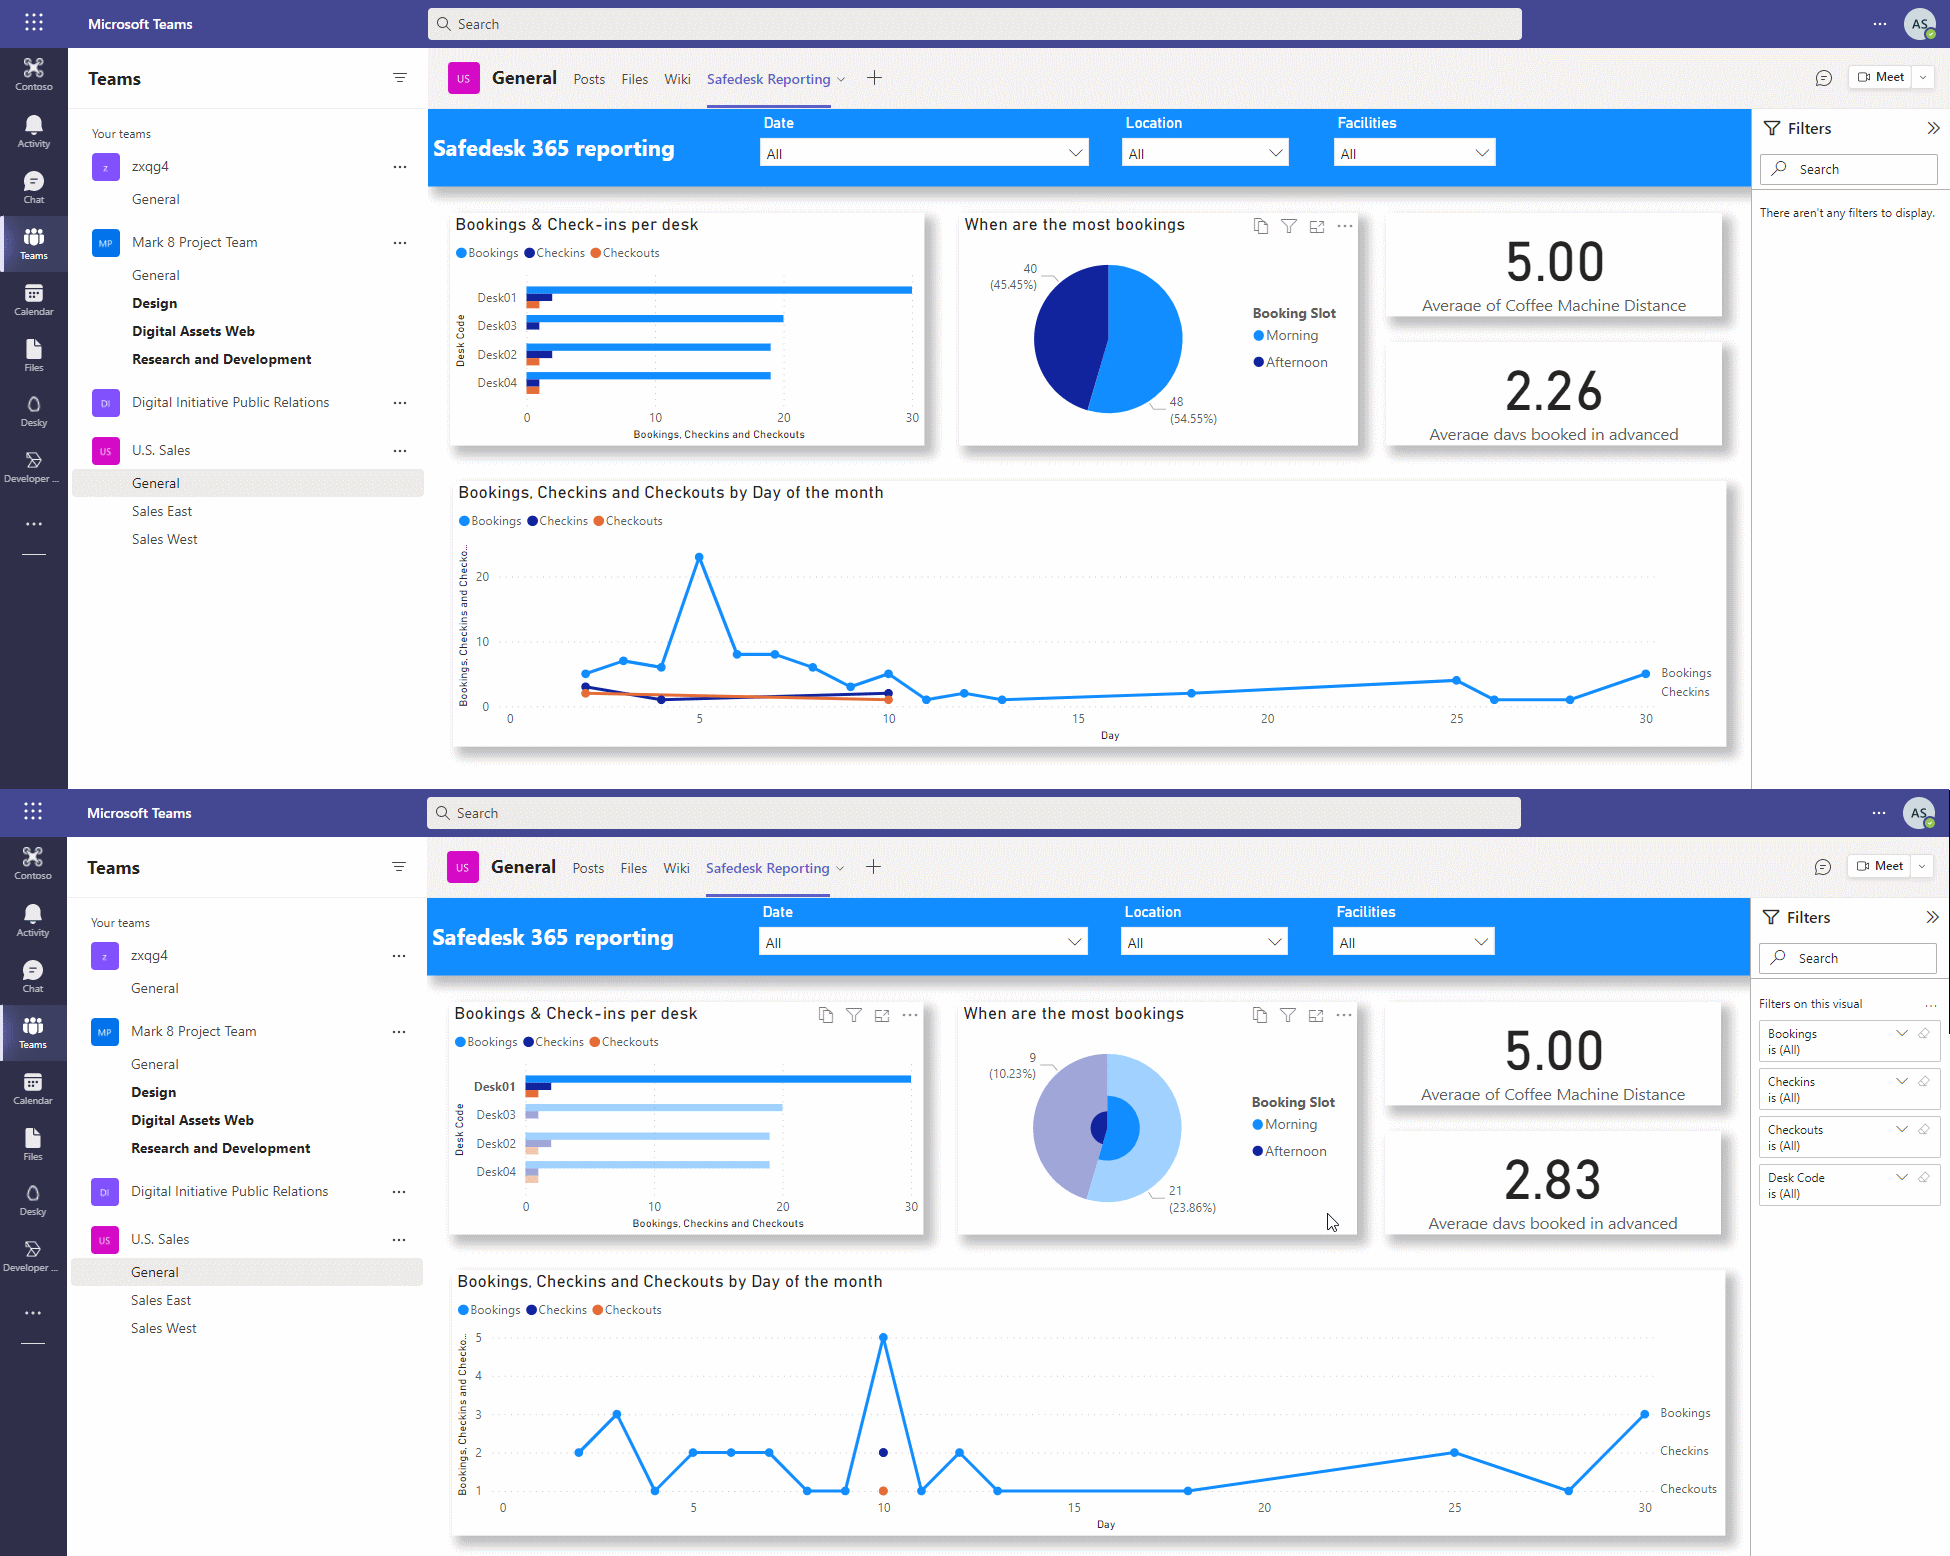Click Checkouts legend marker in upper window desk chart

coord(596,253)
